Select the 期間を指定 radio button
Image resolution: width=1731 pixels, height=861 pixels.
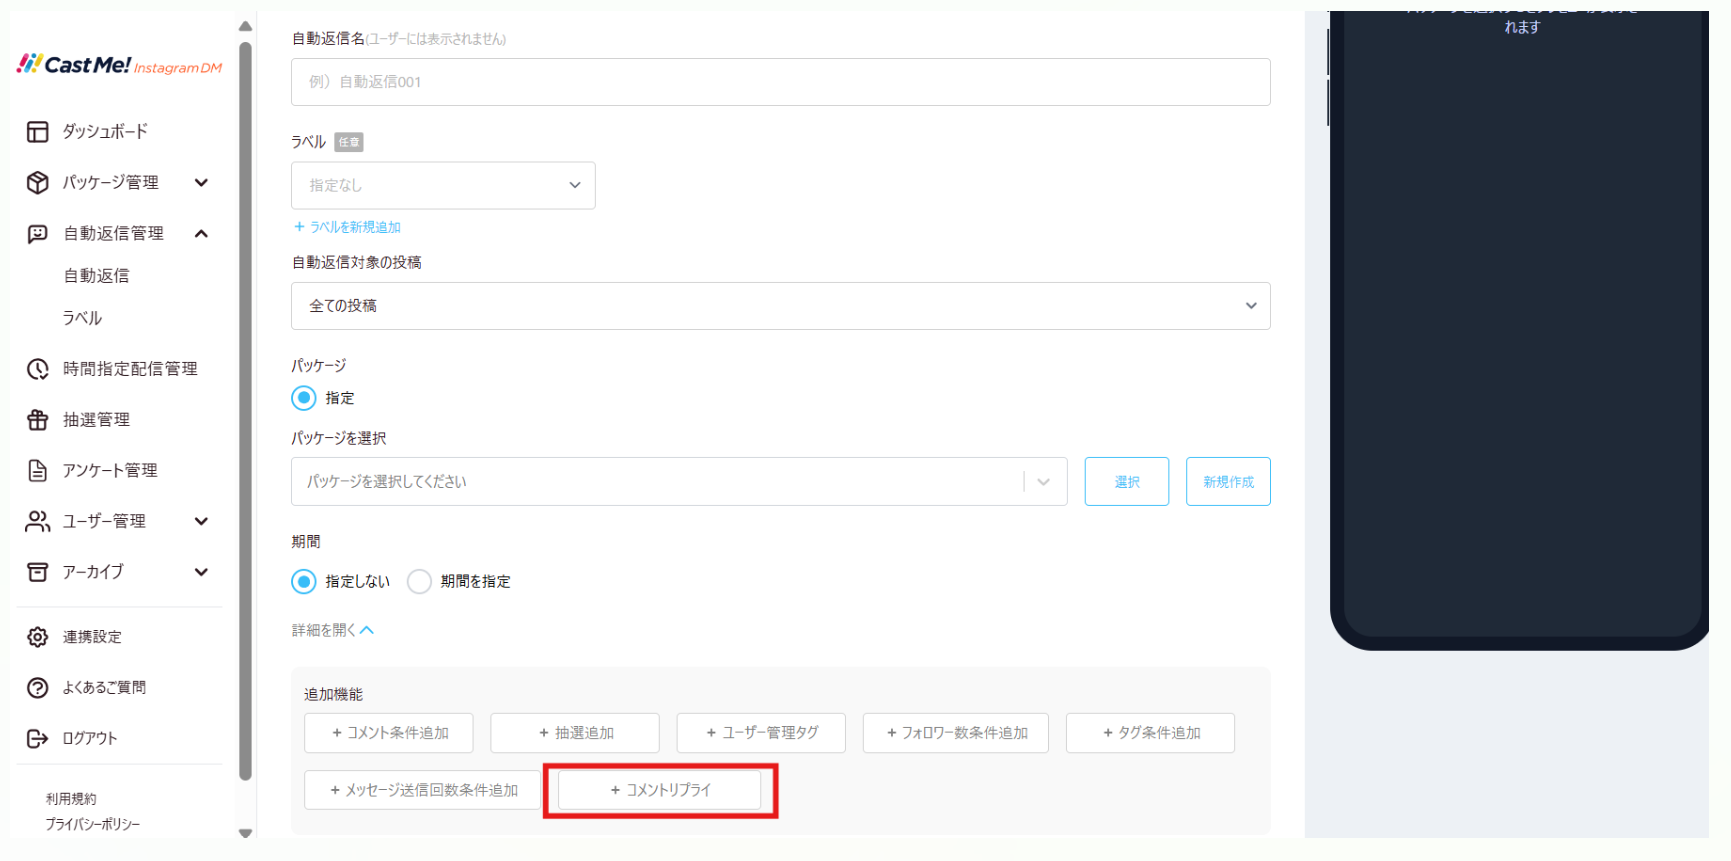pyautogui.click(x=419, y=582)
